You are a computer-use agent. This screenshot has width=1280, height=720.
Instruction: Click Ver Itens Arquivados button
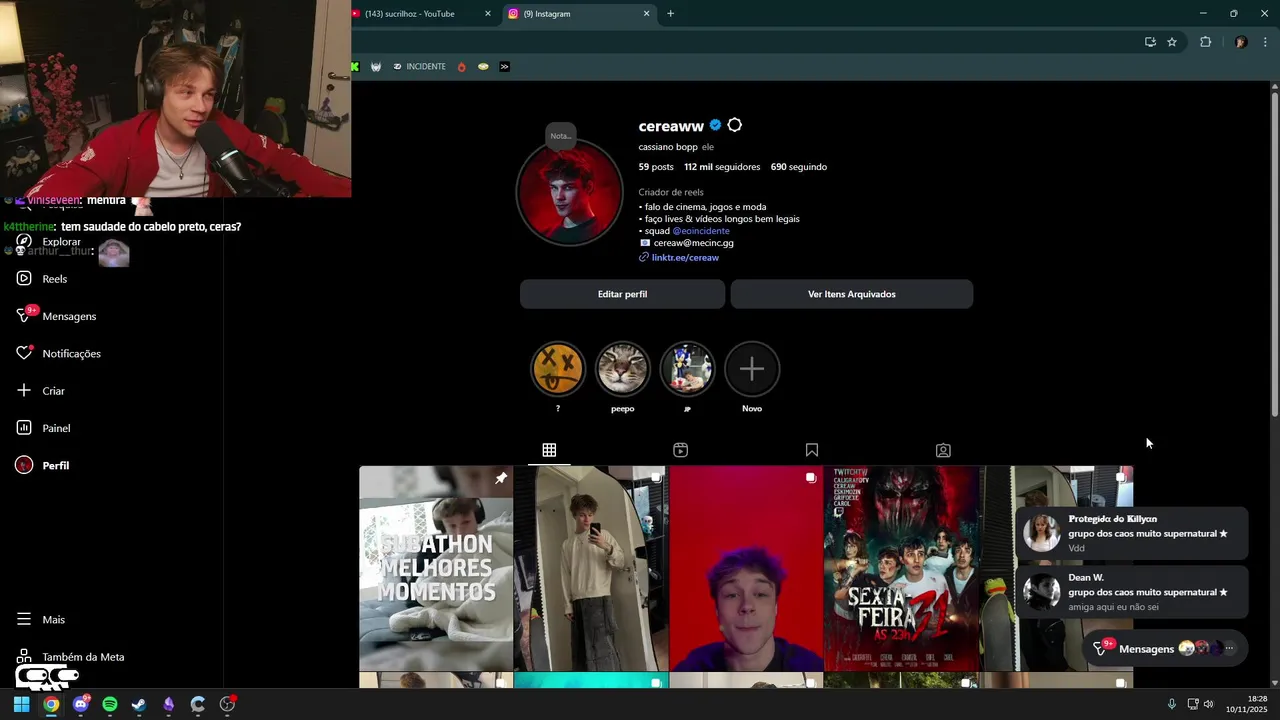click(852, 294)
